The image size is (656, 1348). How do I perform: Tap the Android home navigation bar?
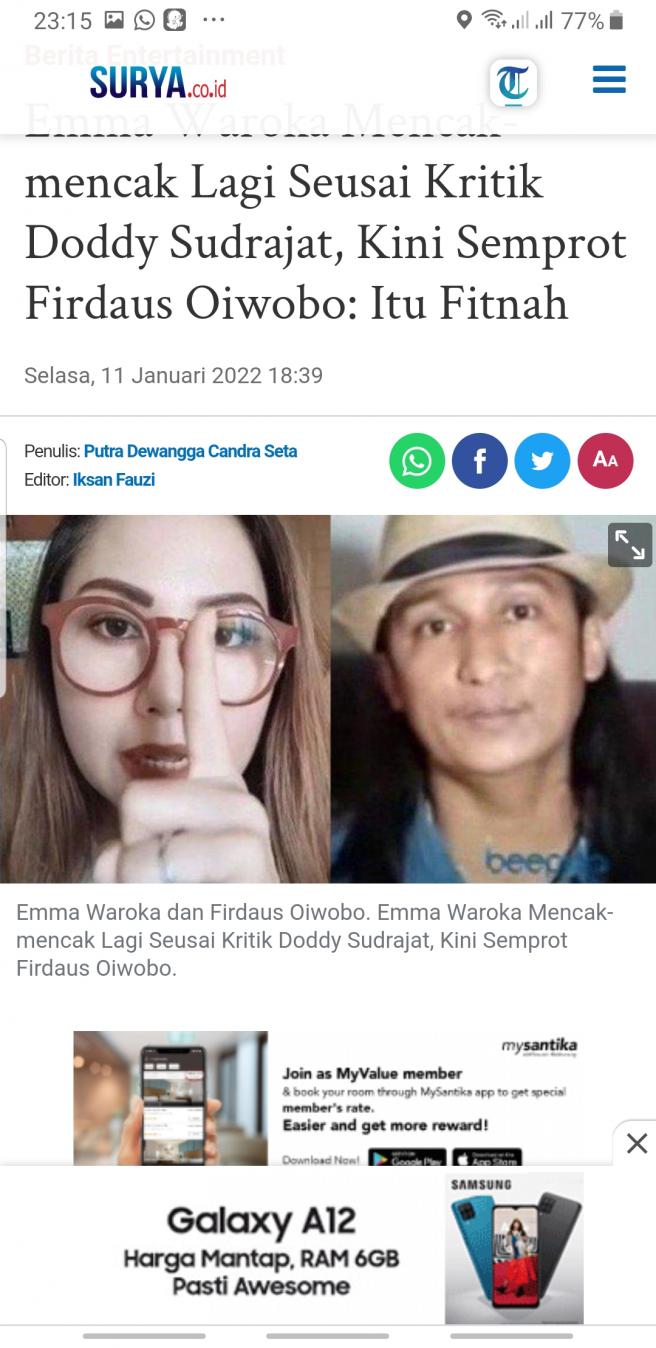click(328, 1336)
